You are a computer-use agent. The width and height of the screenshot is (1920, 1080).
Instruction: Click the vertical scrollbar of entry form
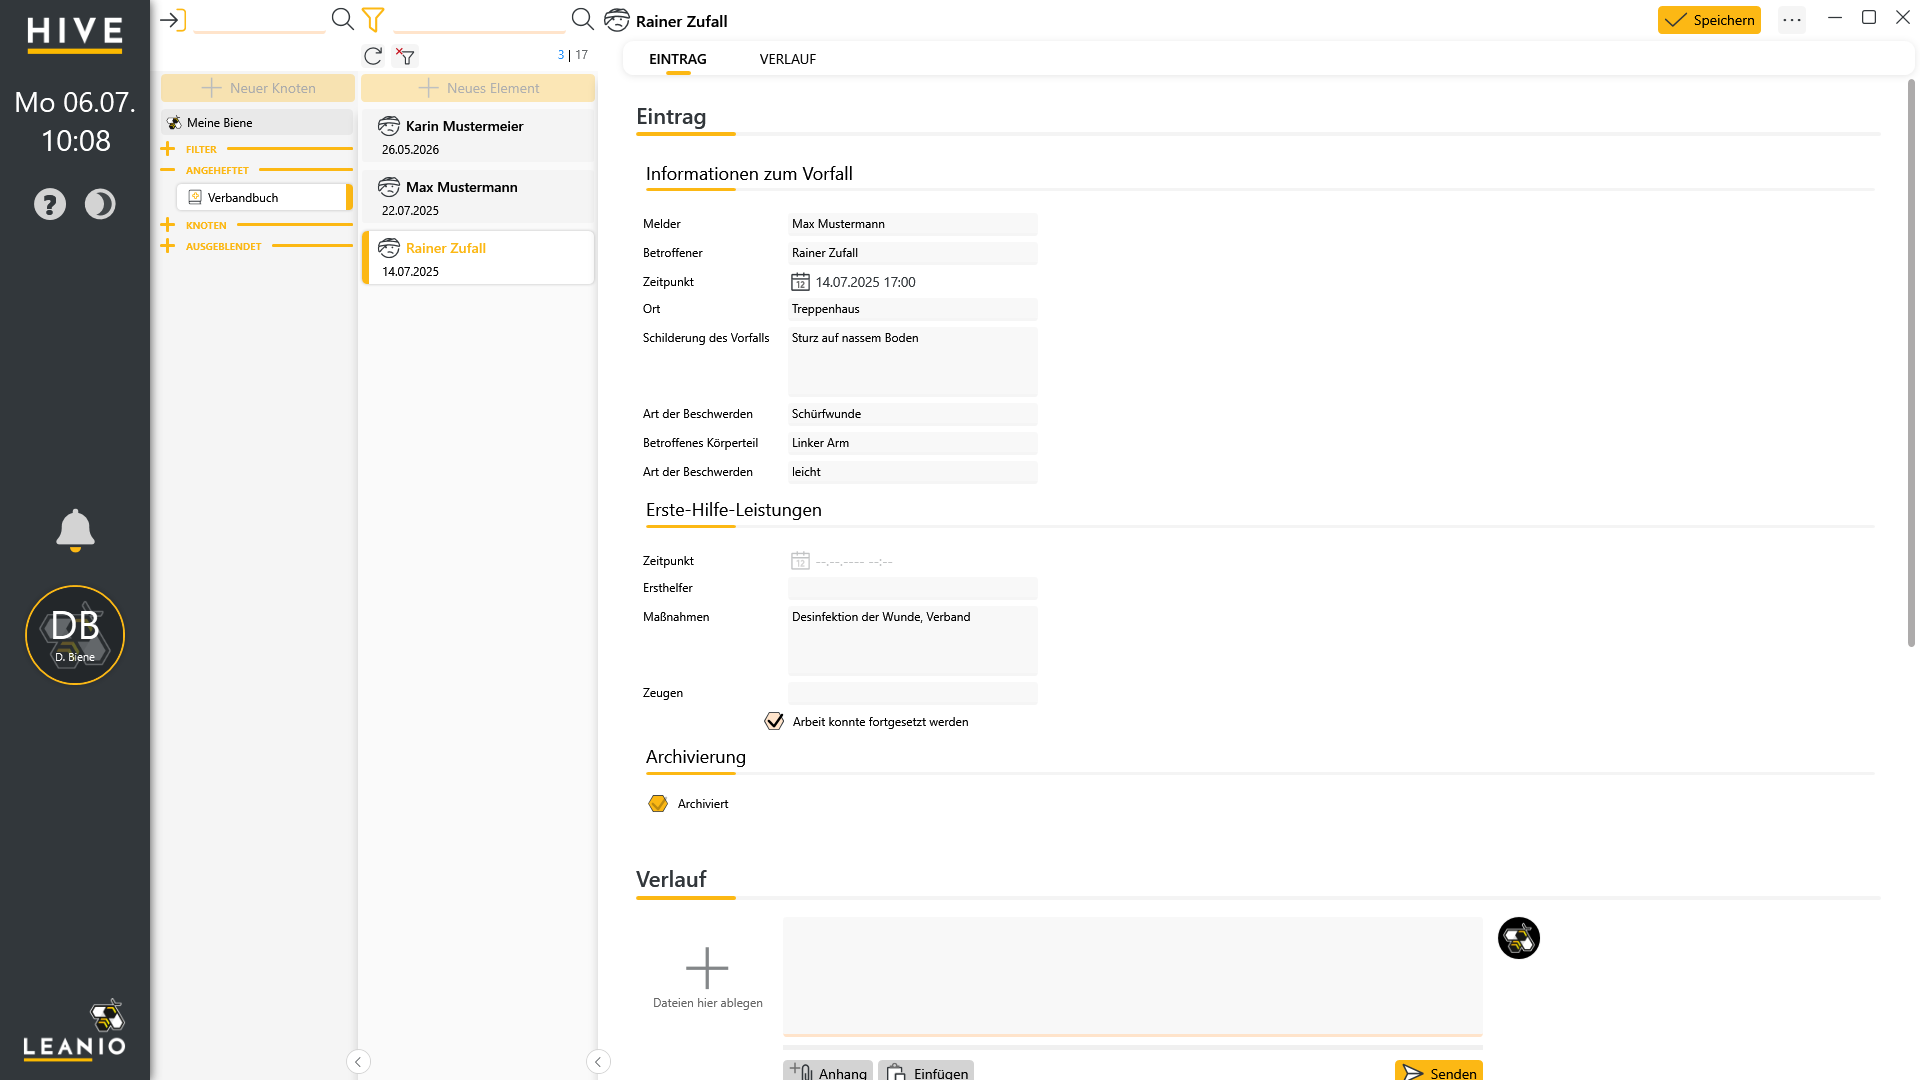(x=1911, y=363)
